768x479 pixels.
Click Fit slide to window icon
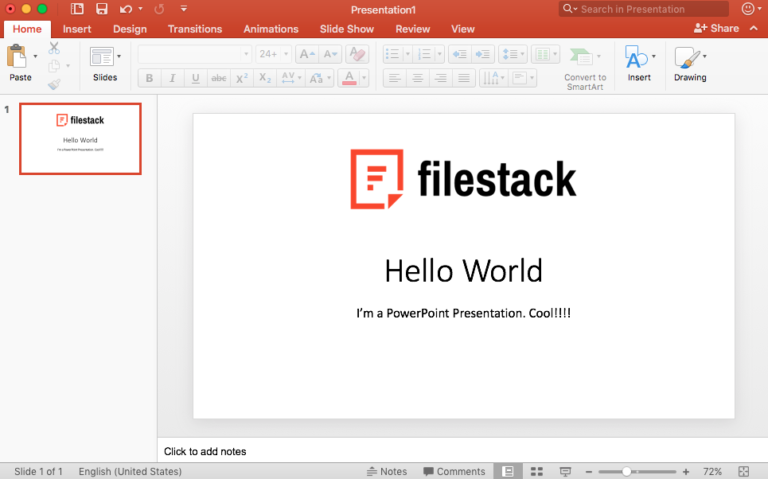(743, 471)
